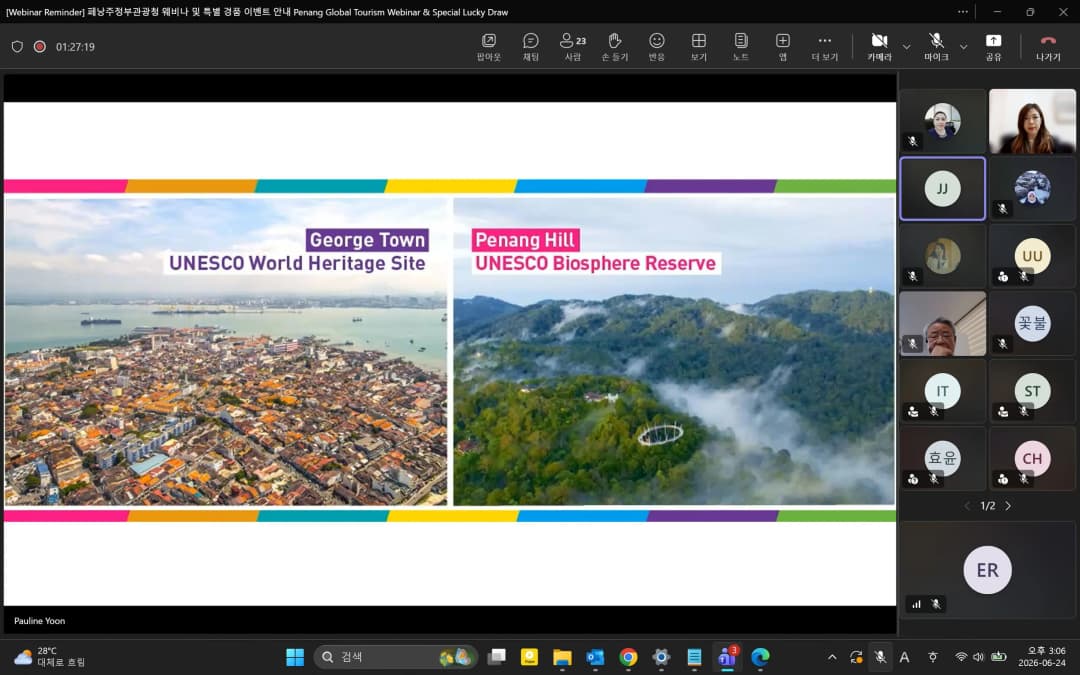Select the 효윤 participant tile
This screenshot has height=675, width=1080.
click(x=942, y=459)
